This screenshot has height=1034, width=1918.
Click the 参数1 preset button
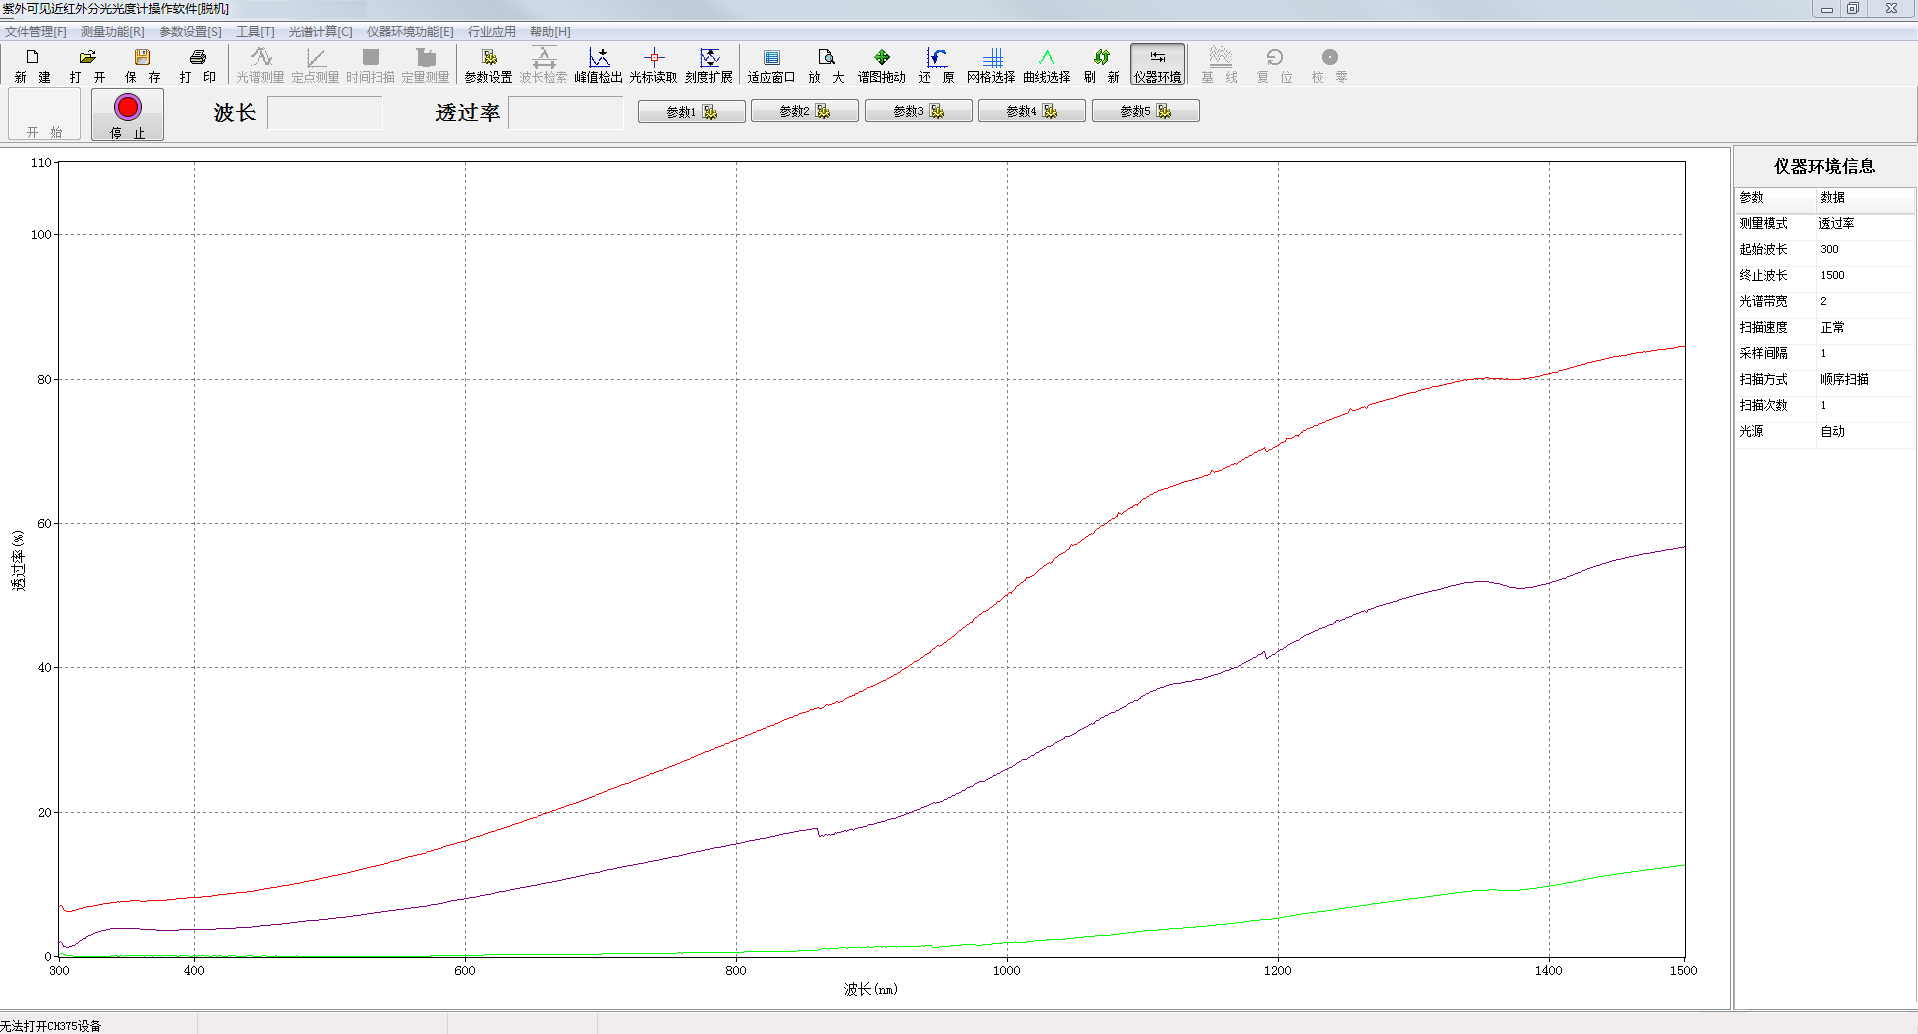691,111
